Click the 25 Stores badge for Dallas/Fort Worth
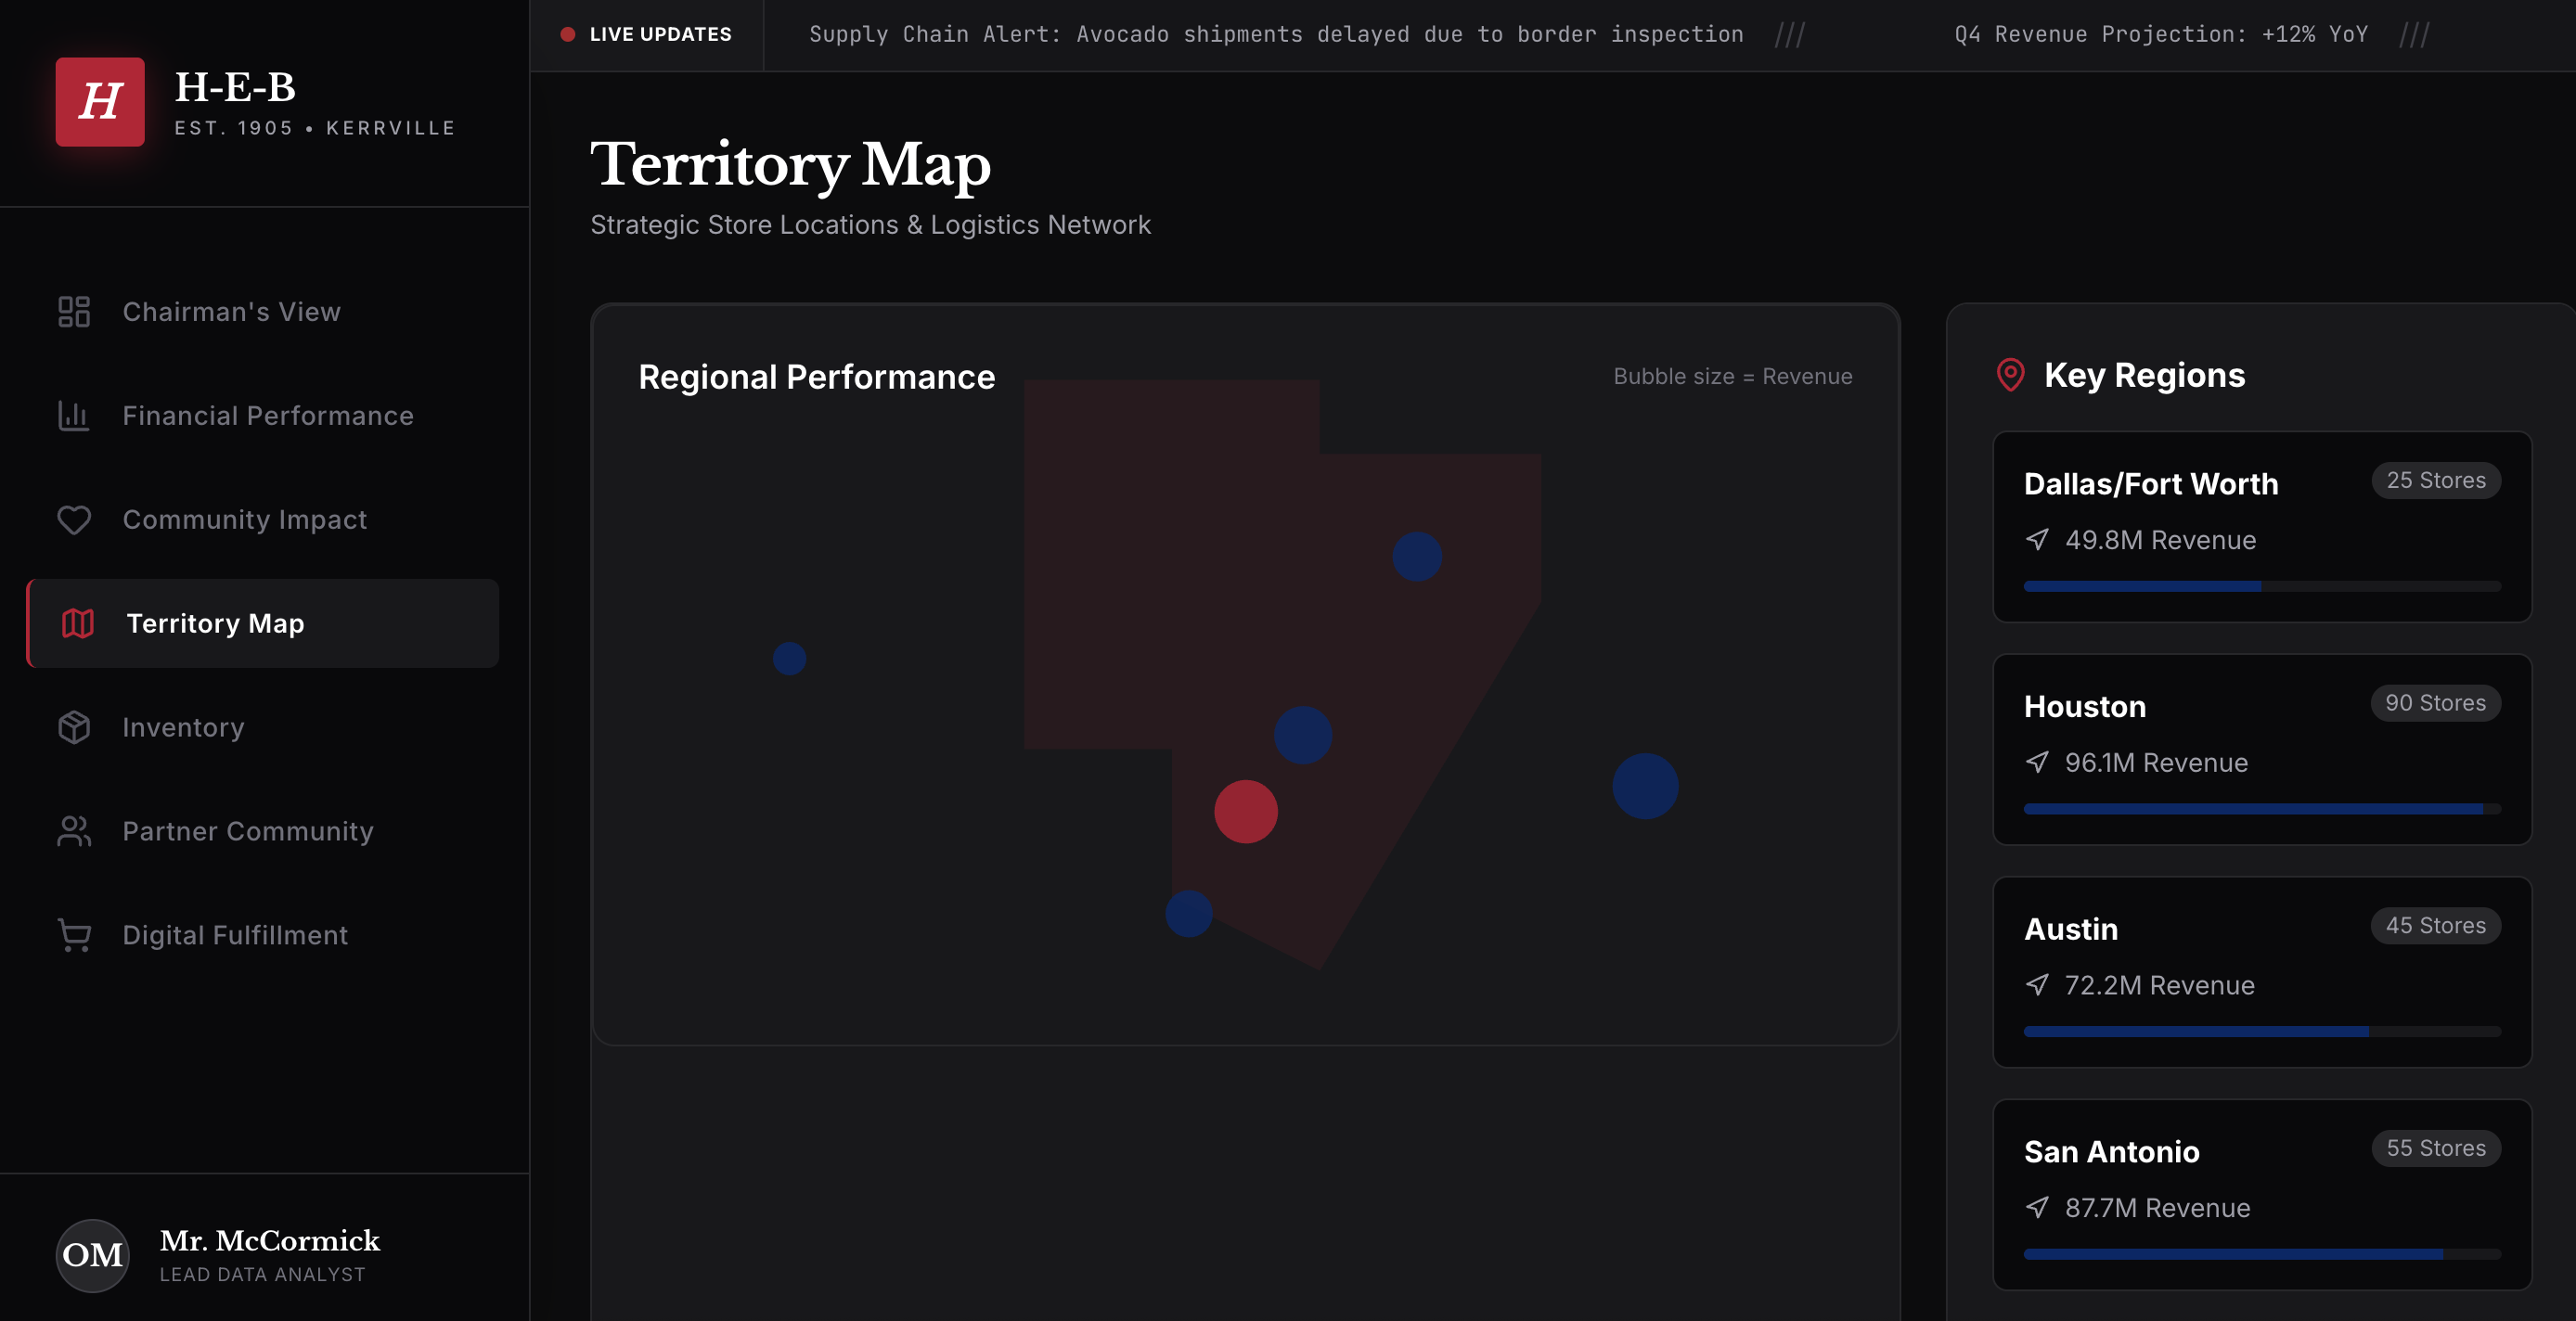 pyautogui.click(x=2435, y=481)
